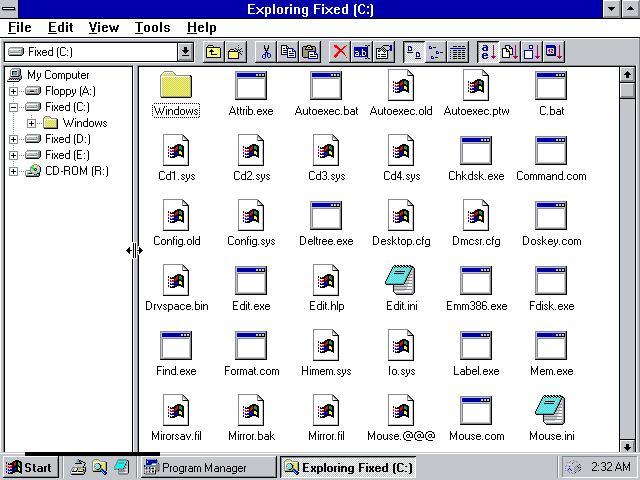
Task: Expand Fixed (E:) tree node
Action: [13, 156]
